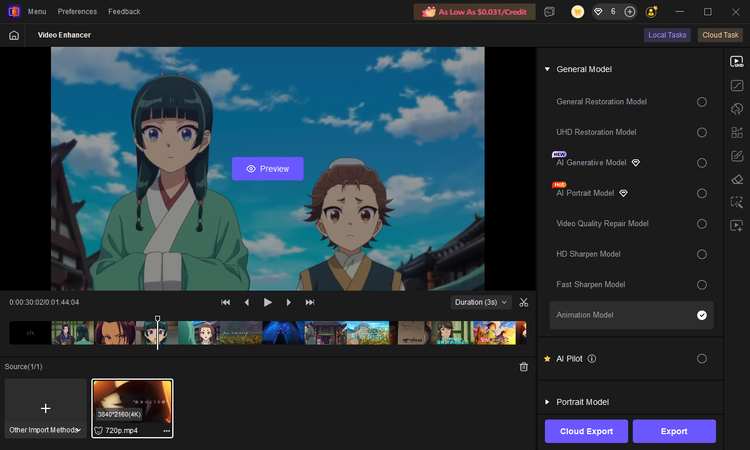Open Other Import Methods dropdown
750x450 pixels.
[x=45, y=430]
